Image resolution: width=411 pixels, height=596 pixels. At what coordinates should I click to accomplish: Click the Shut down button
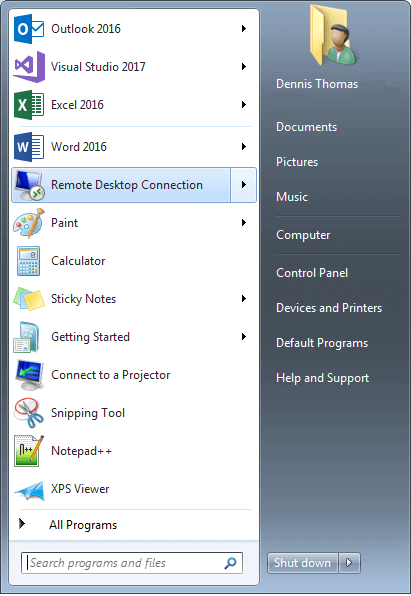click(303, 563)
